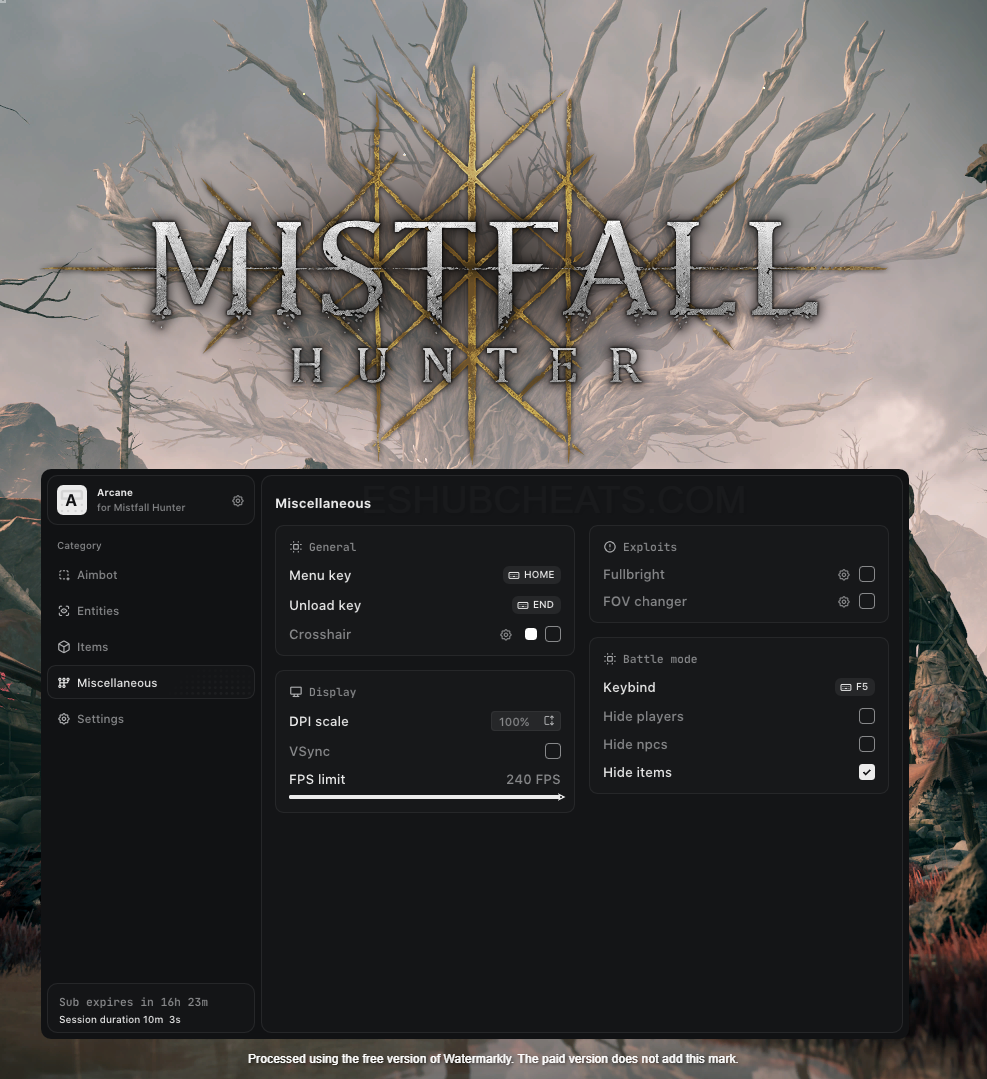Toggle the VSync checkbox
Viewport: 987px width, 1079px height.
[x=553, y=751]
